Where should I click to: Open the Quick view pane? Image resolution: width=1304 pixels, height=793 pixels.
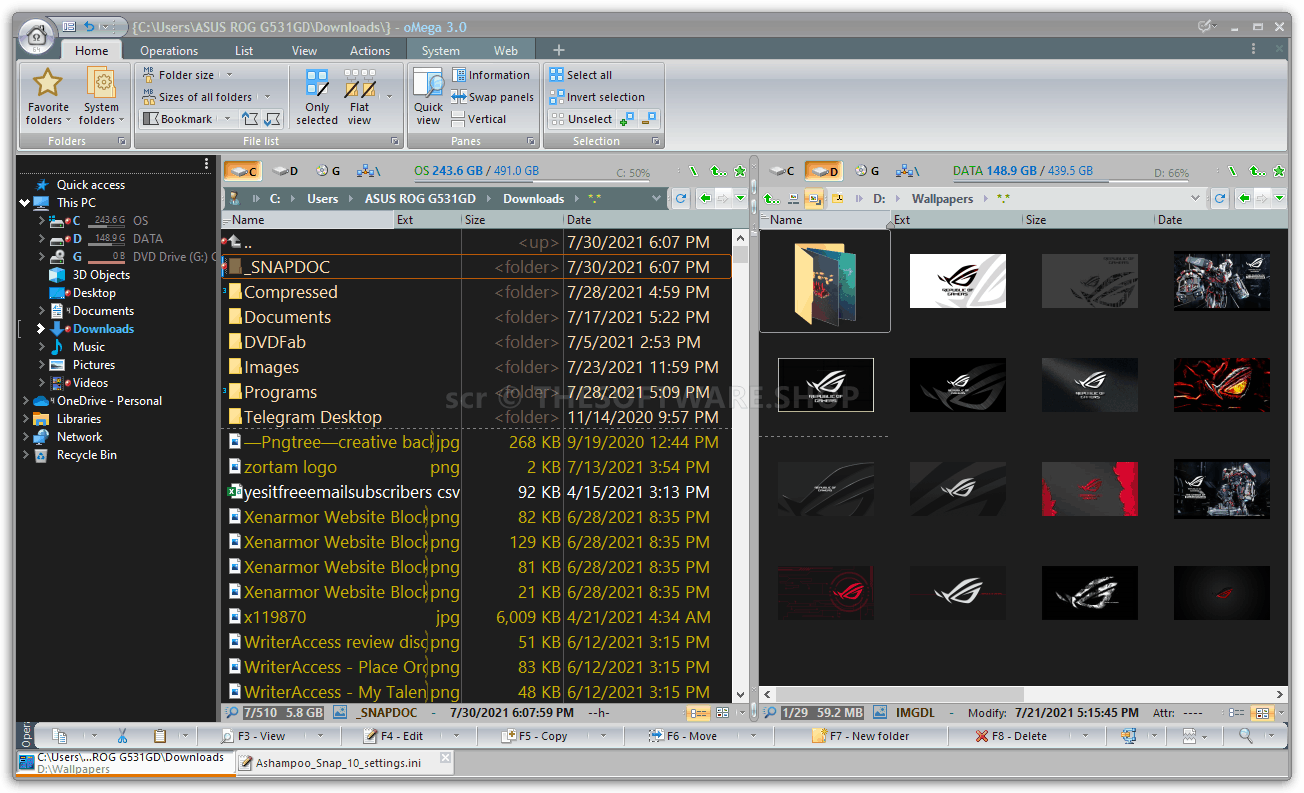point(428,97)
